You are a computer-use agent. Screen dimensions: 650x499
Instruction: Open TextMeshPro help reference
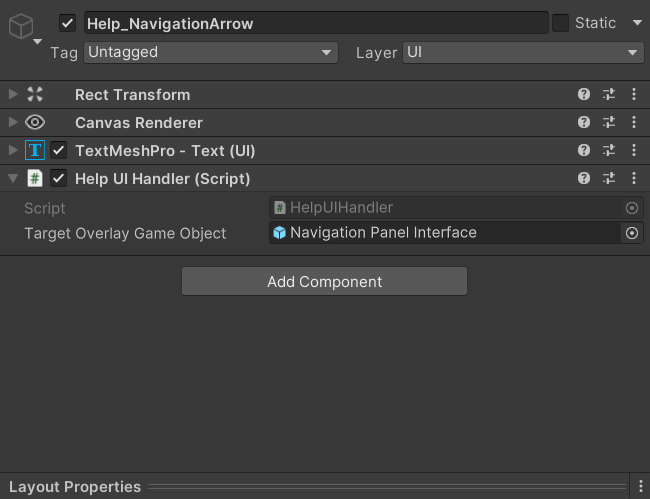click(x=584, y=150)
